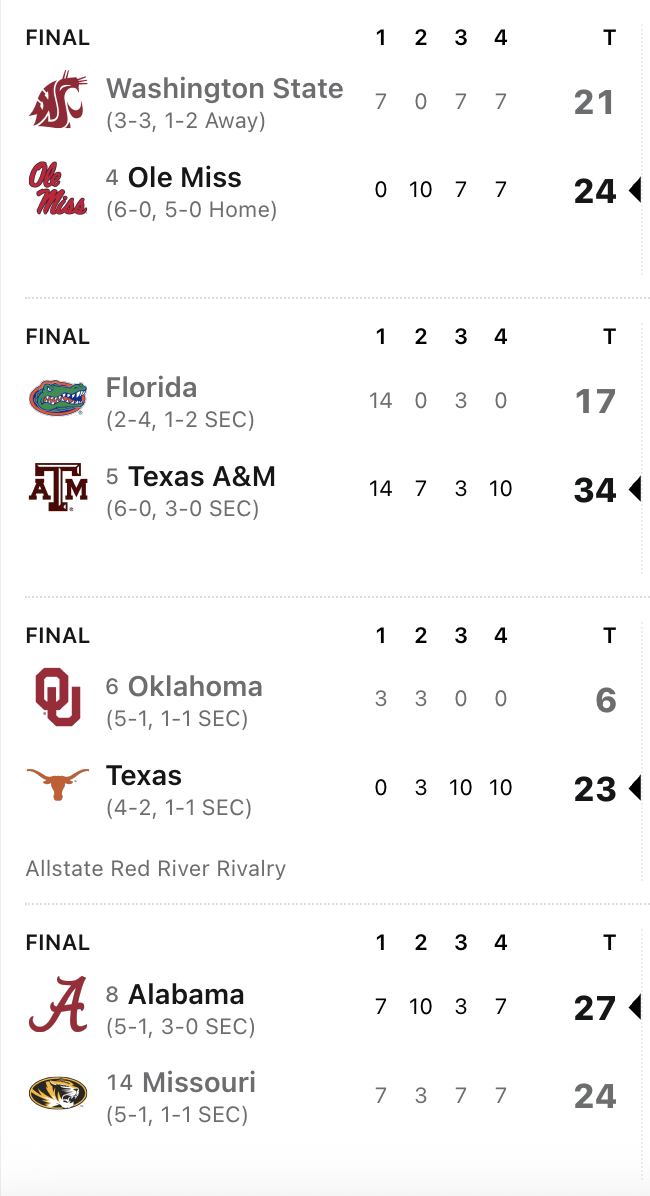Open the Ole Miss team link
Screen dimensions: 650x1196
coord(185,178)
